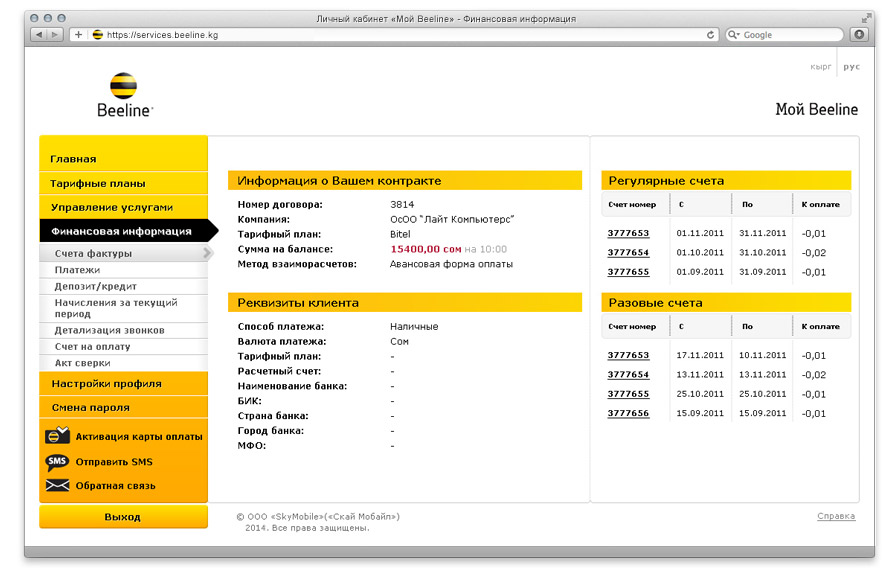Open regular invoice 3777654 dated 01.10.2011
Viewport: 894px width, 574px height.
pyautogui.click(x=628, y=253)
